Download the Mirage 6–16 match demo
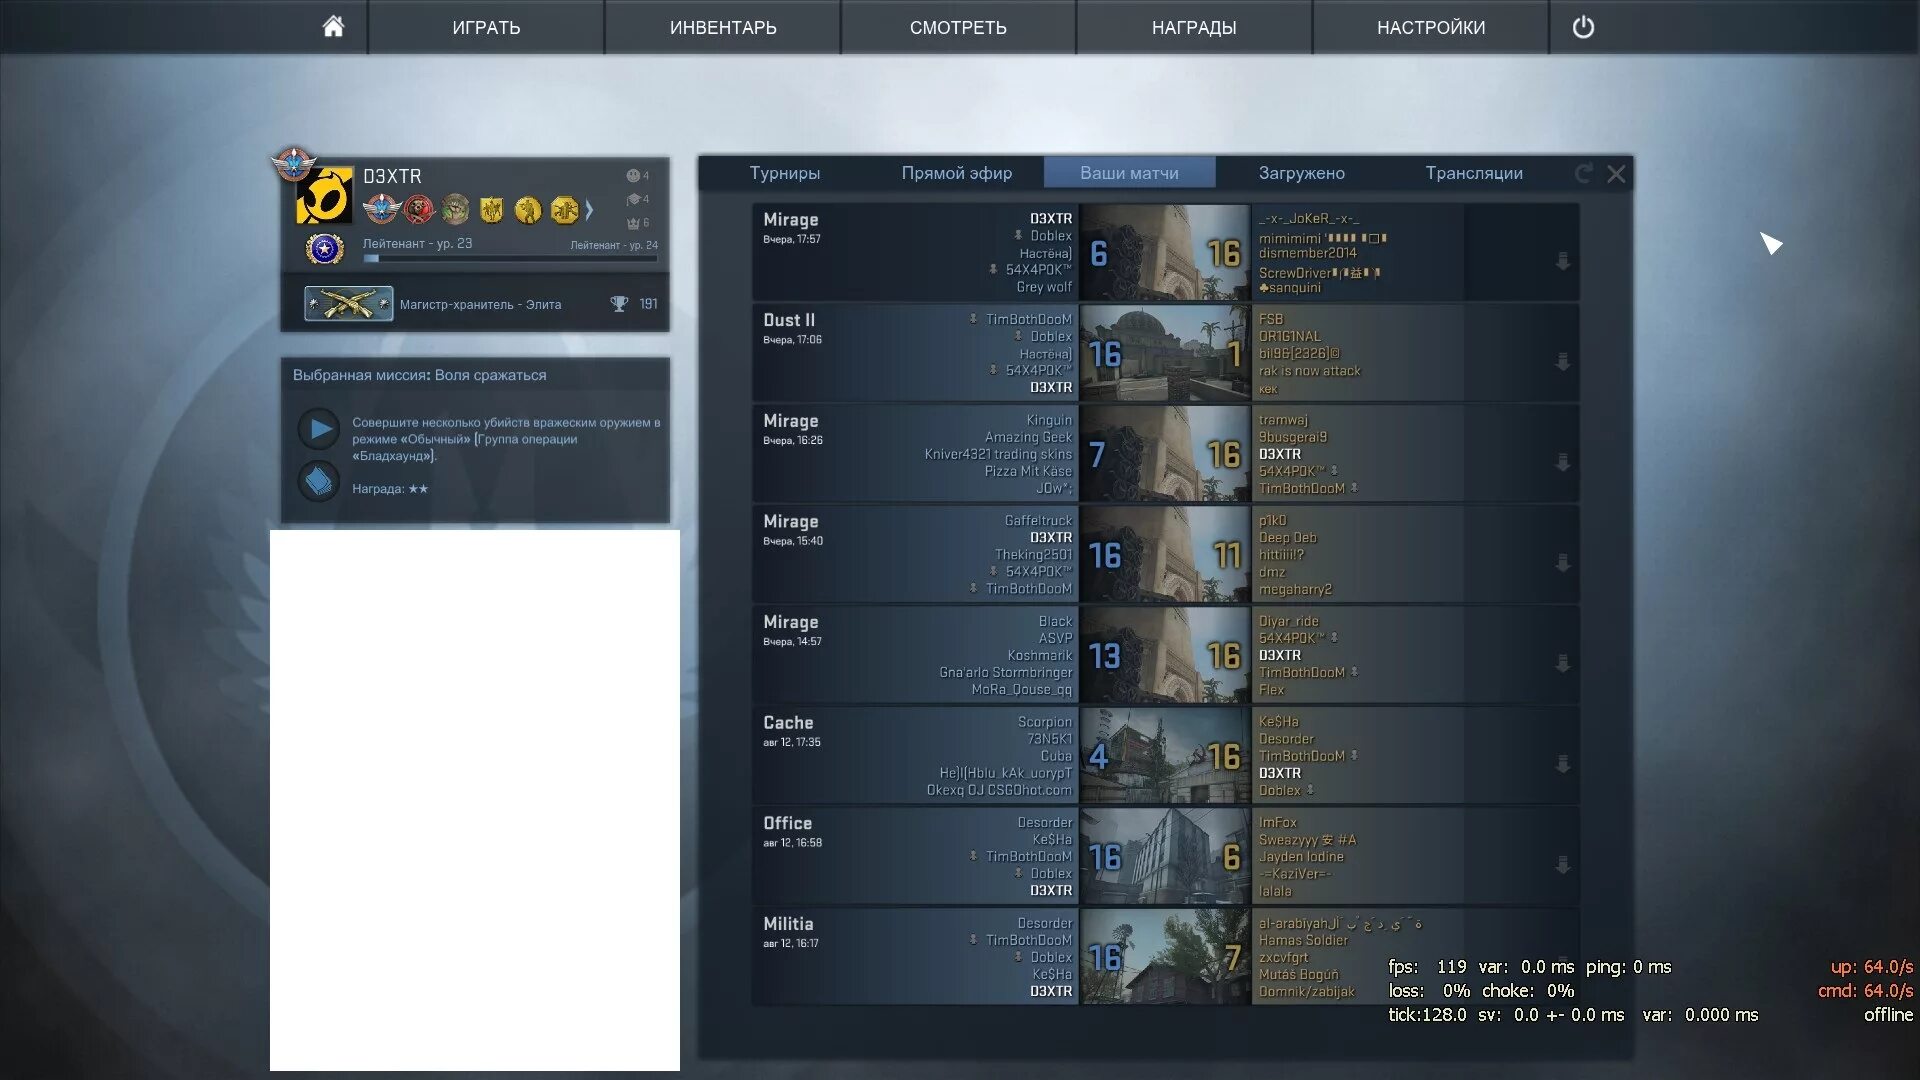 1562,262
